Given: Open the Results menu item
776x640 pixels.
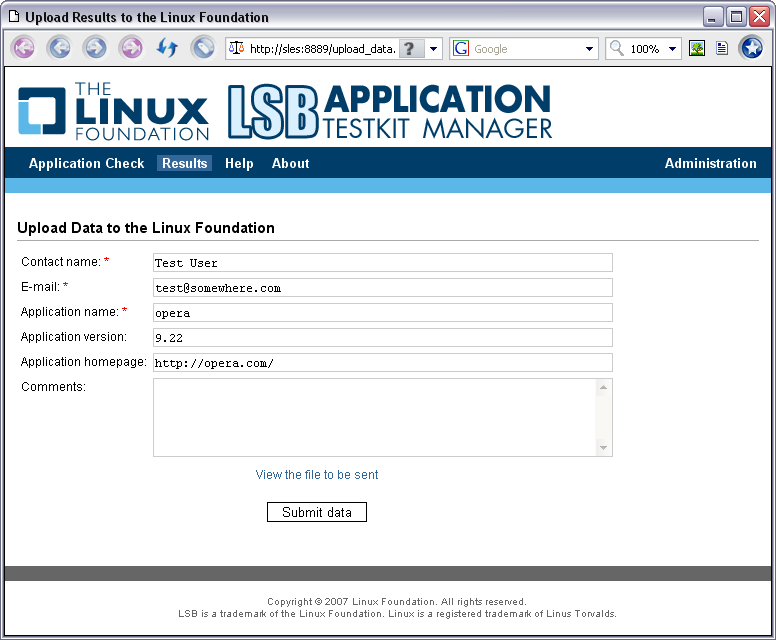Looking at the screenshot, I should (185, 163).
